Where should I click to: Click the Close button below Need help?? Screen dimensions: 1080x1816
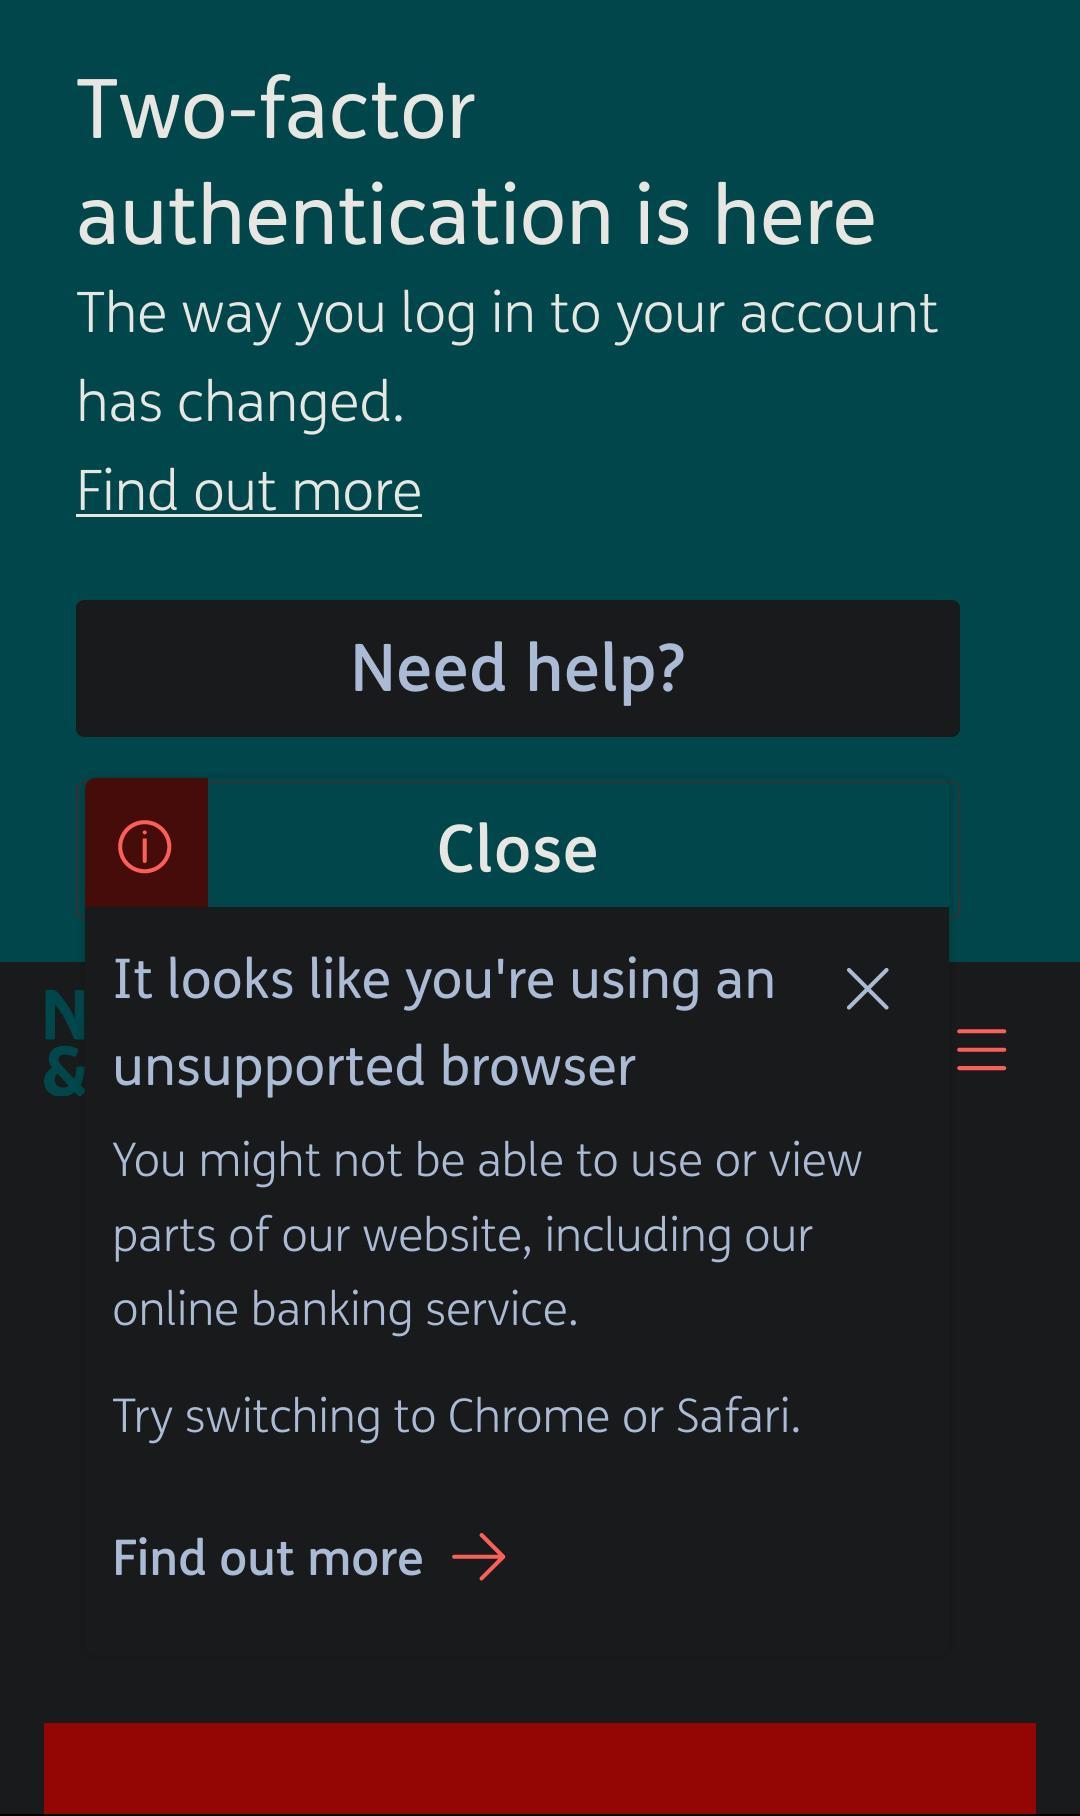point(516,847)
